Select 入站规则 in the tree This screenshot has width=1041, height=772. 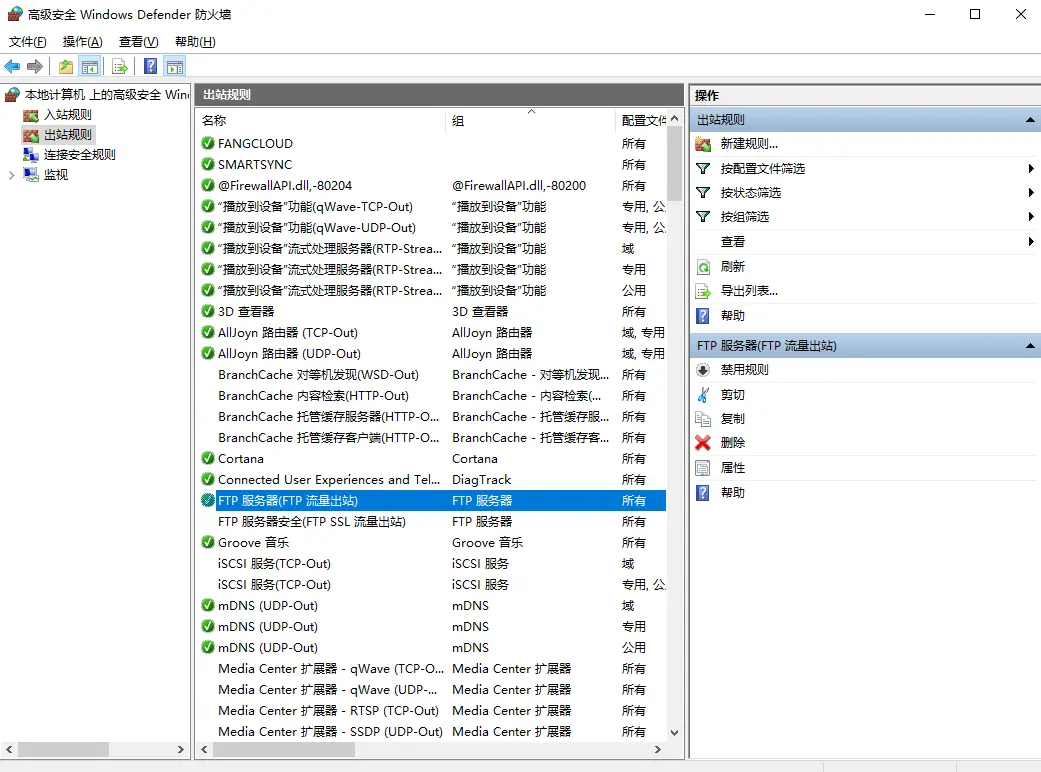68,115
